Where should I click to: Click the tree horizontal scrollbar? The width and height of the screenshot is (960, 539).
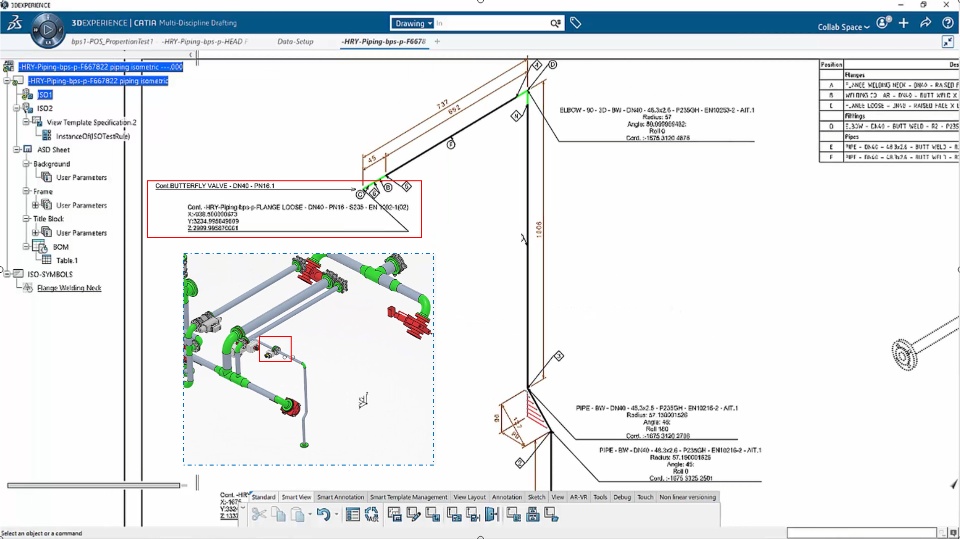tap(94, 486)
